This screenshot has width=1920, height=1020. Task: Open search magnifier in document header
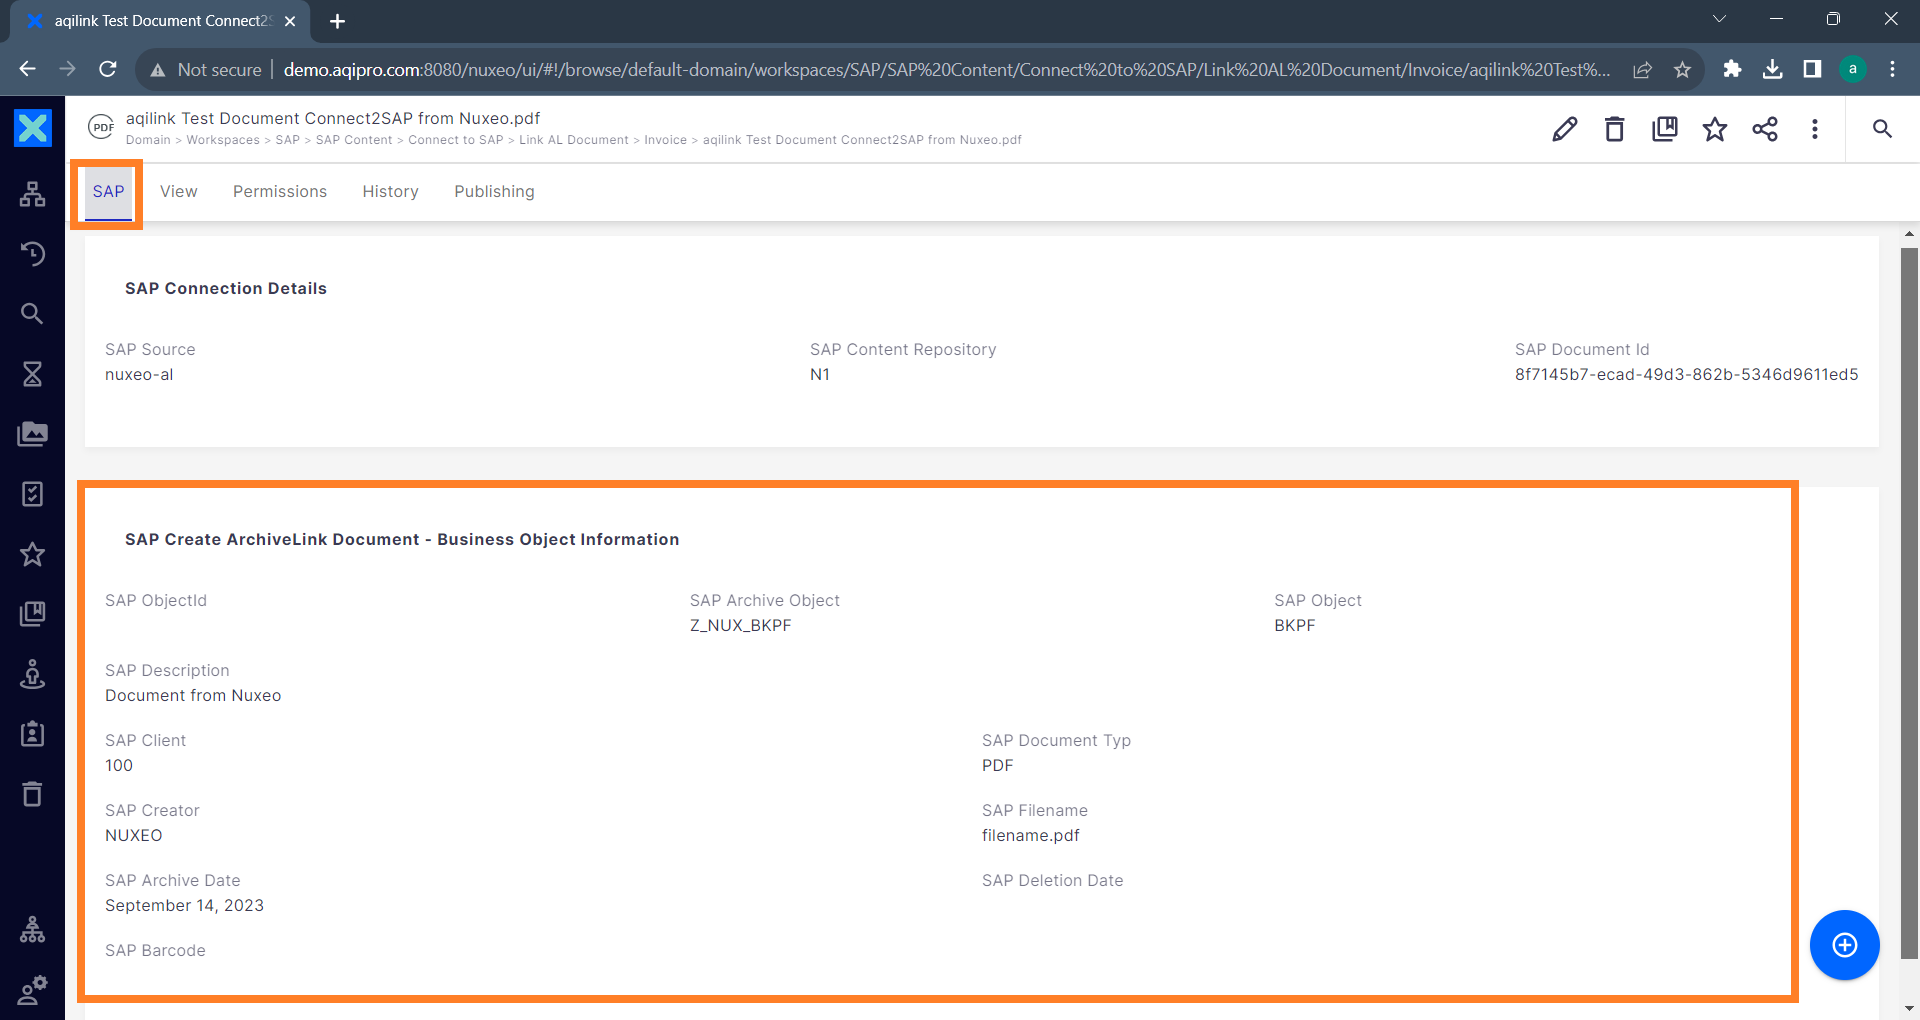1882,129
